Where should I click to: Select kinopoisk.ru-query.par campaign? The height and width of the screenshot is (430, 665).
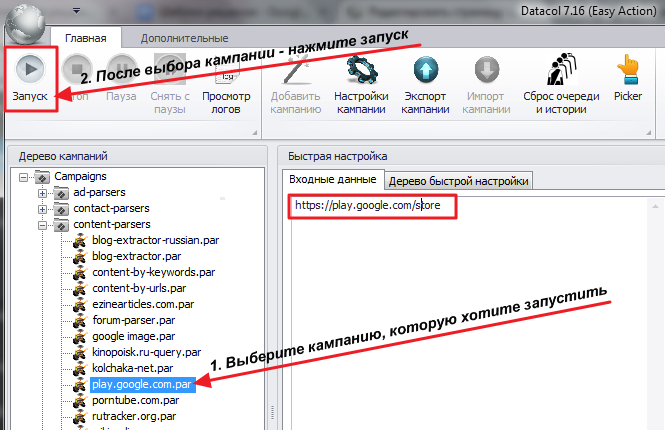[147, 352]
